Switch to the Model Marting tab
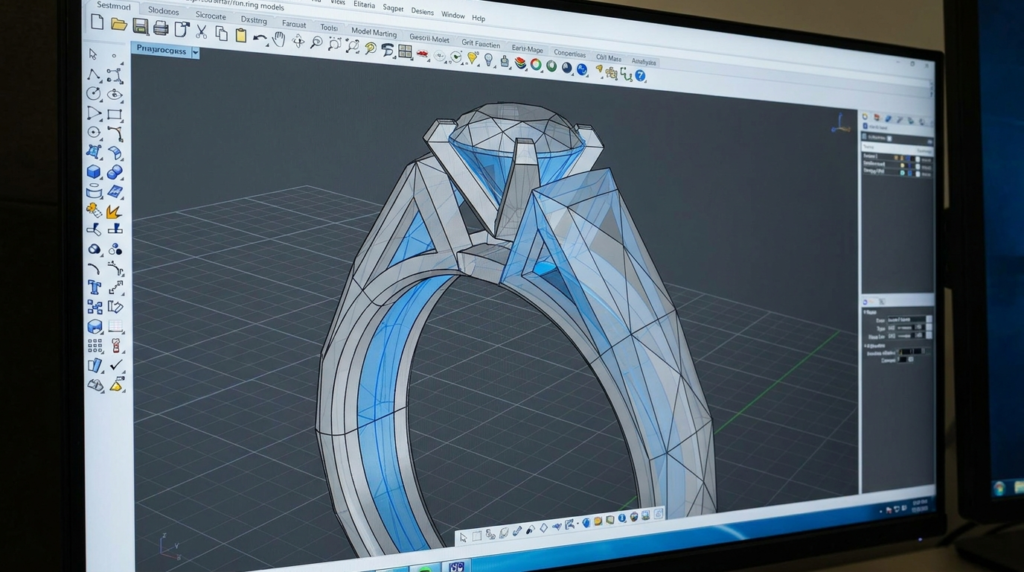The width and height of the screenshot is (1024, 572). click(x=374, y=32)
